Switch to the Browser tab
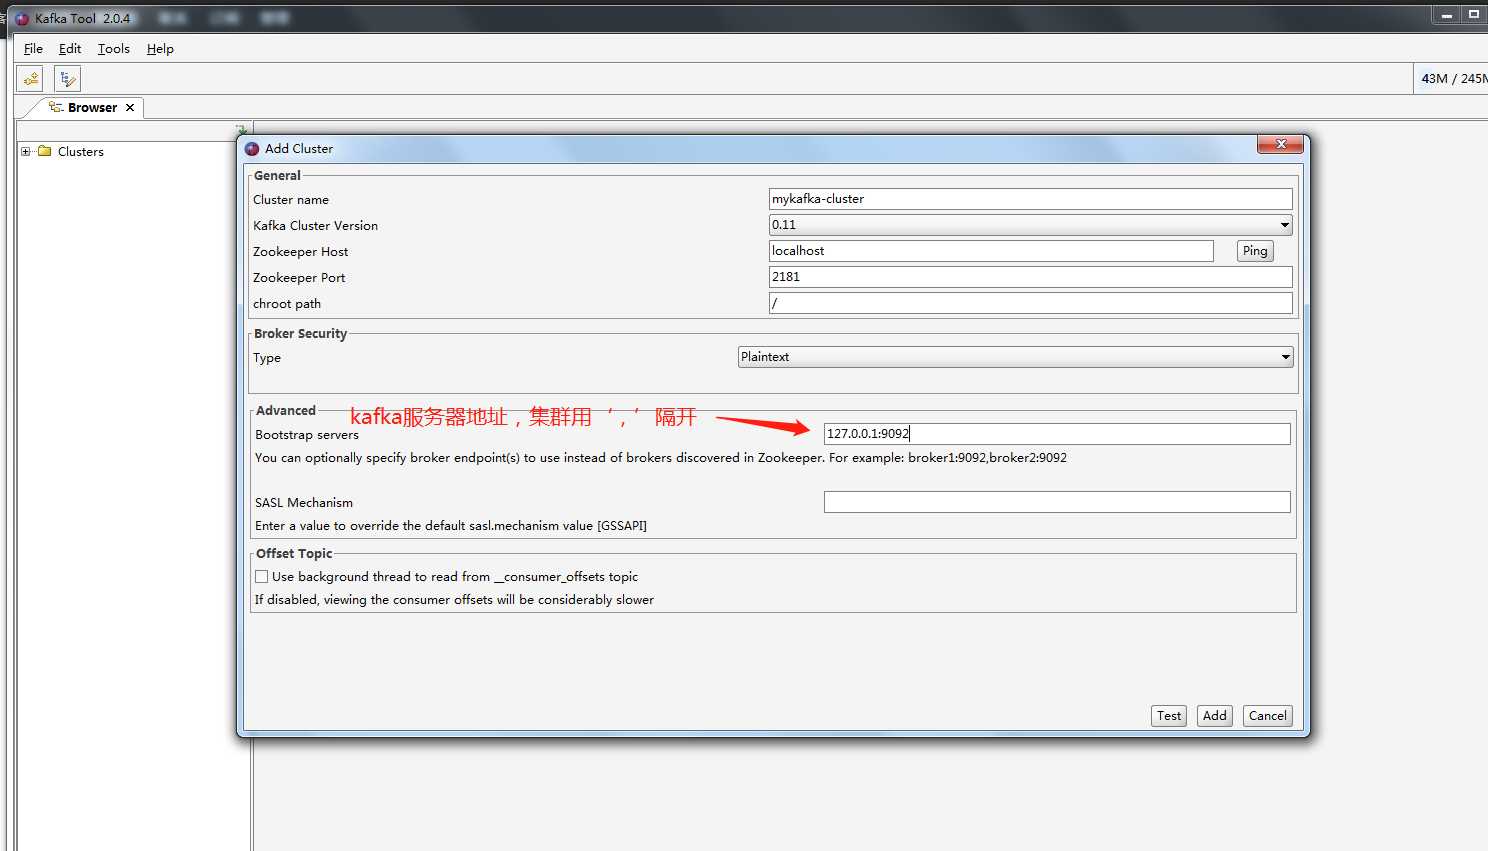Screen dimensions: 1488x851 (x=92, y=107)
